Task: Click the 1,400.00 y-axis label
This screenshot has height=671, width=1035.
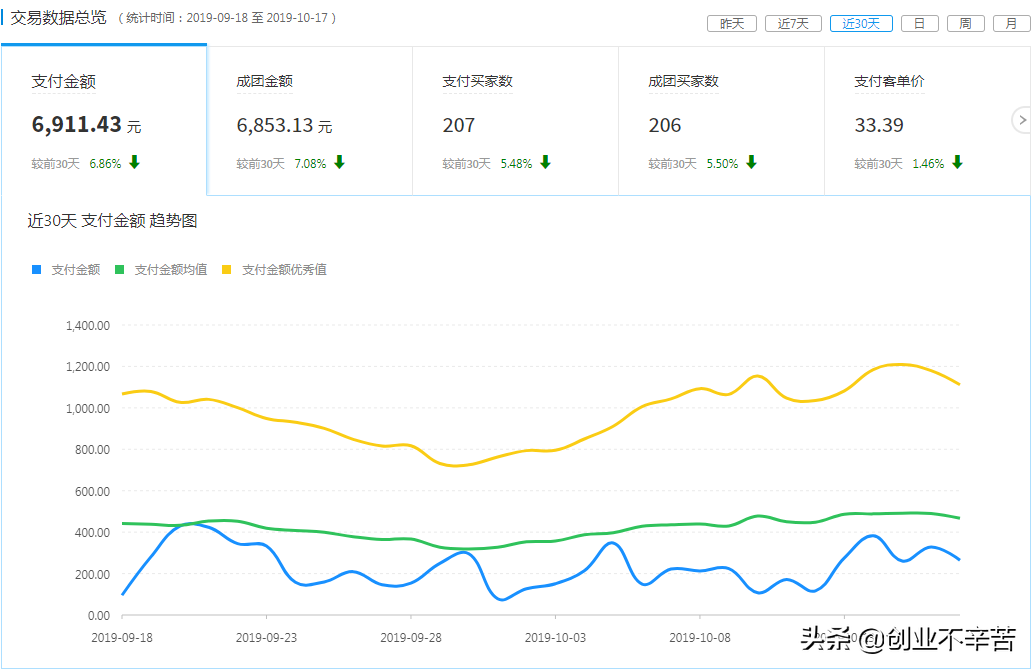Action: point(88,325)
